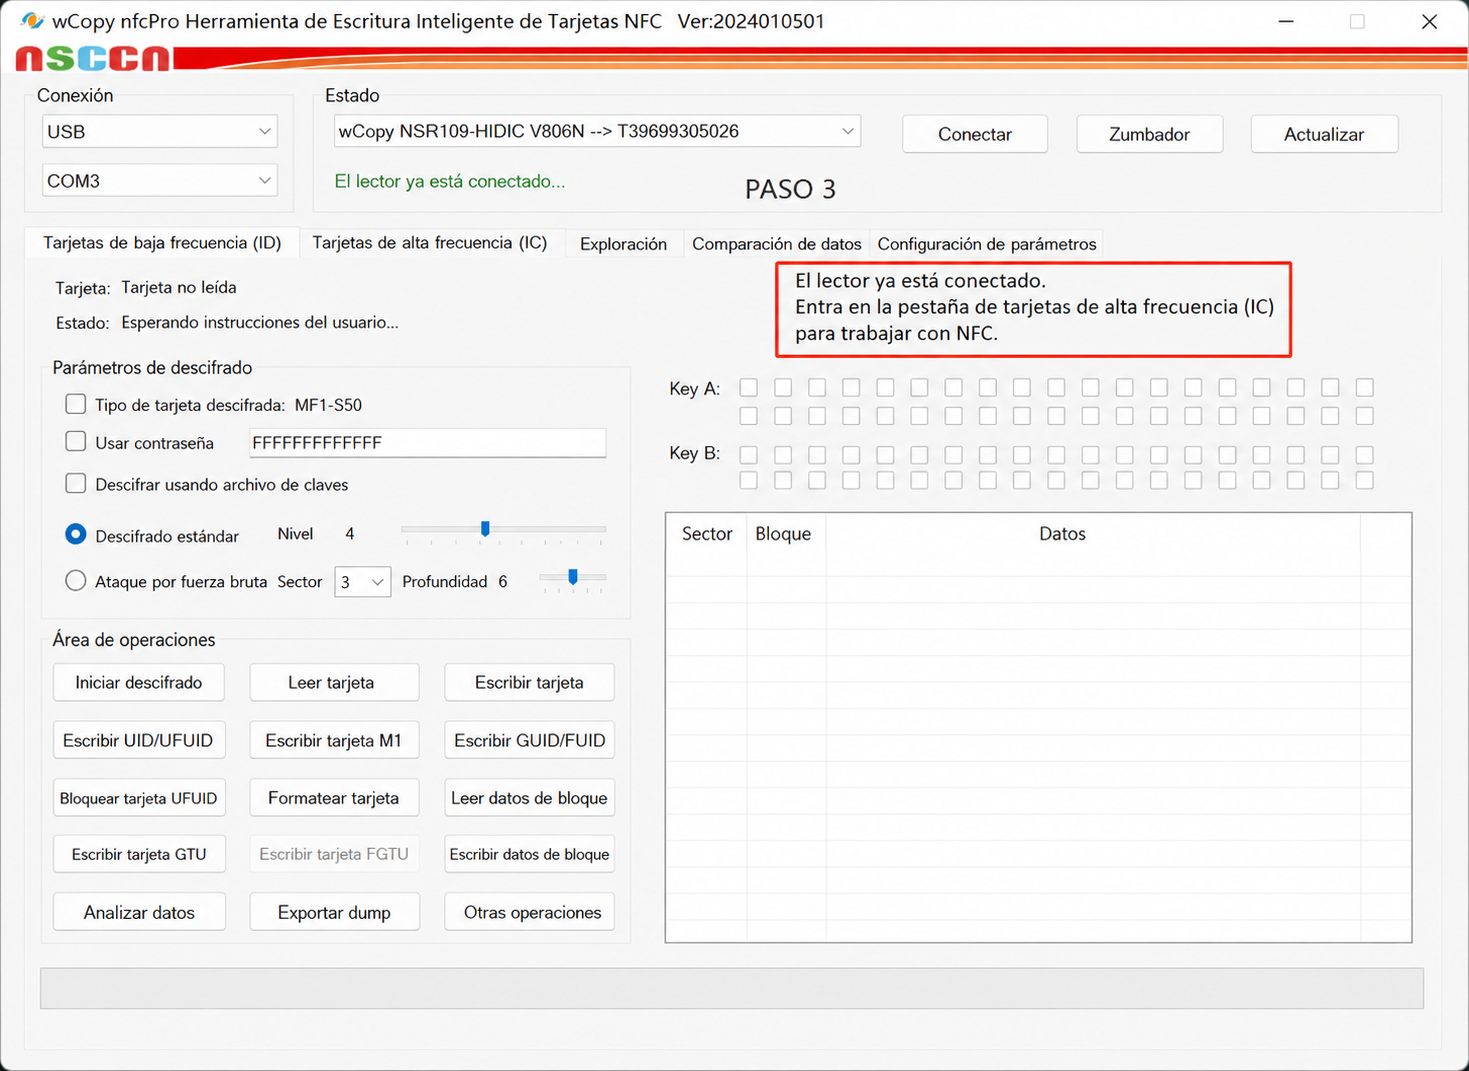This screenshot has width=1469, height=1071.
Task: Click the Datos column header
Action: (x=1062, y=534)
